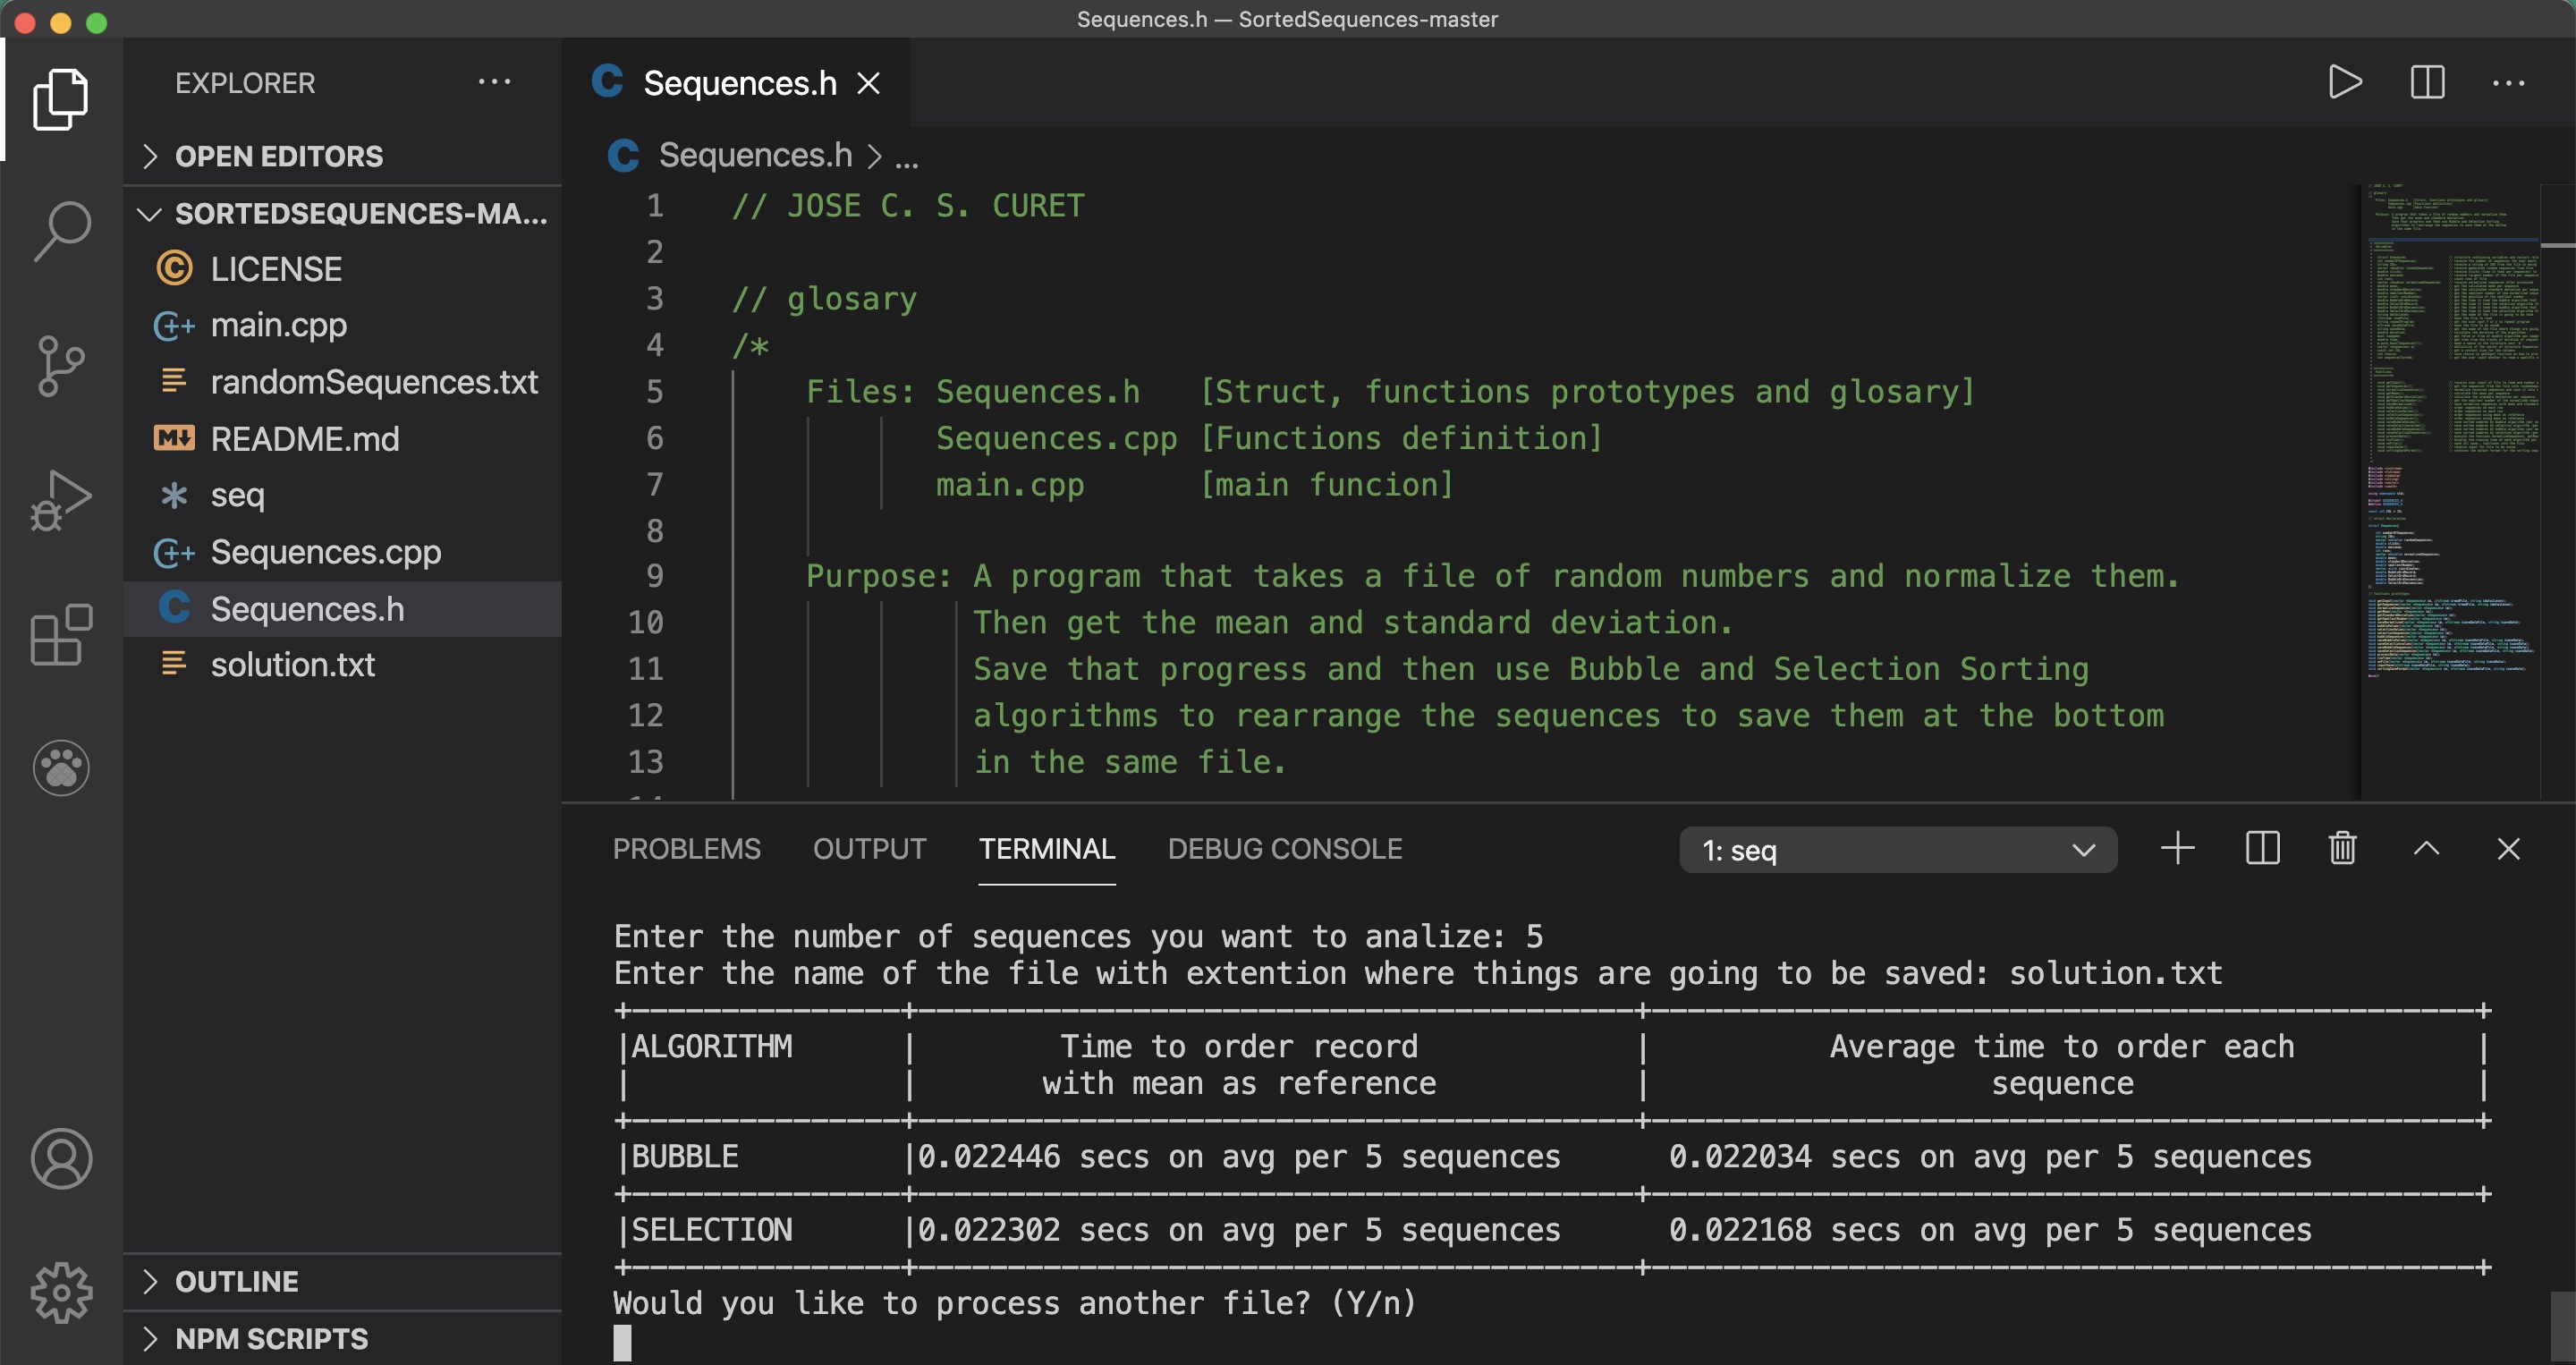This screenshot has width=2576, height=1365.
Task: Click the Explorer more actions ellipsis
Action: (495, 81)
